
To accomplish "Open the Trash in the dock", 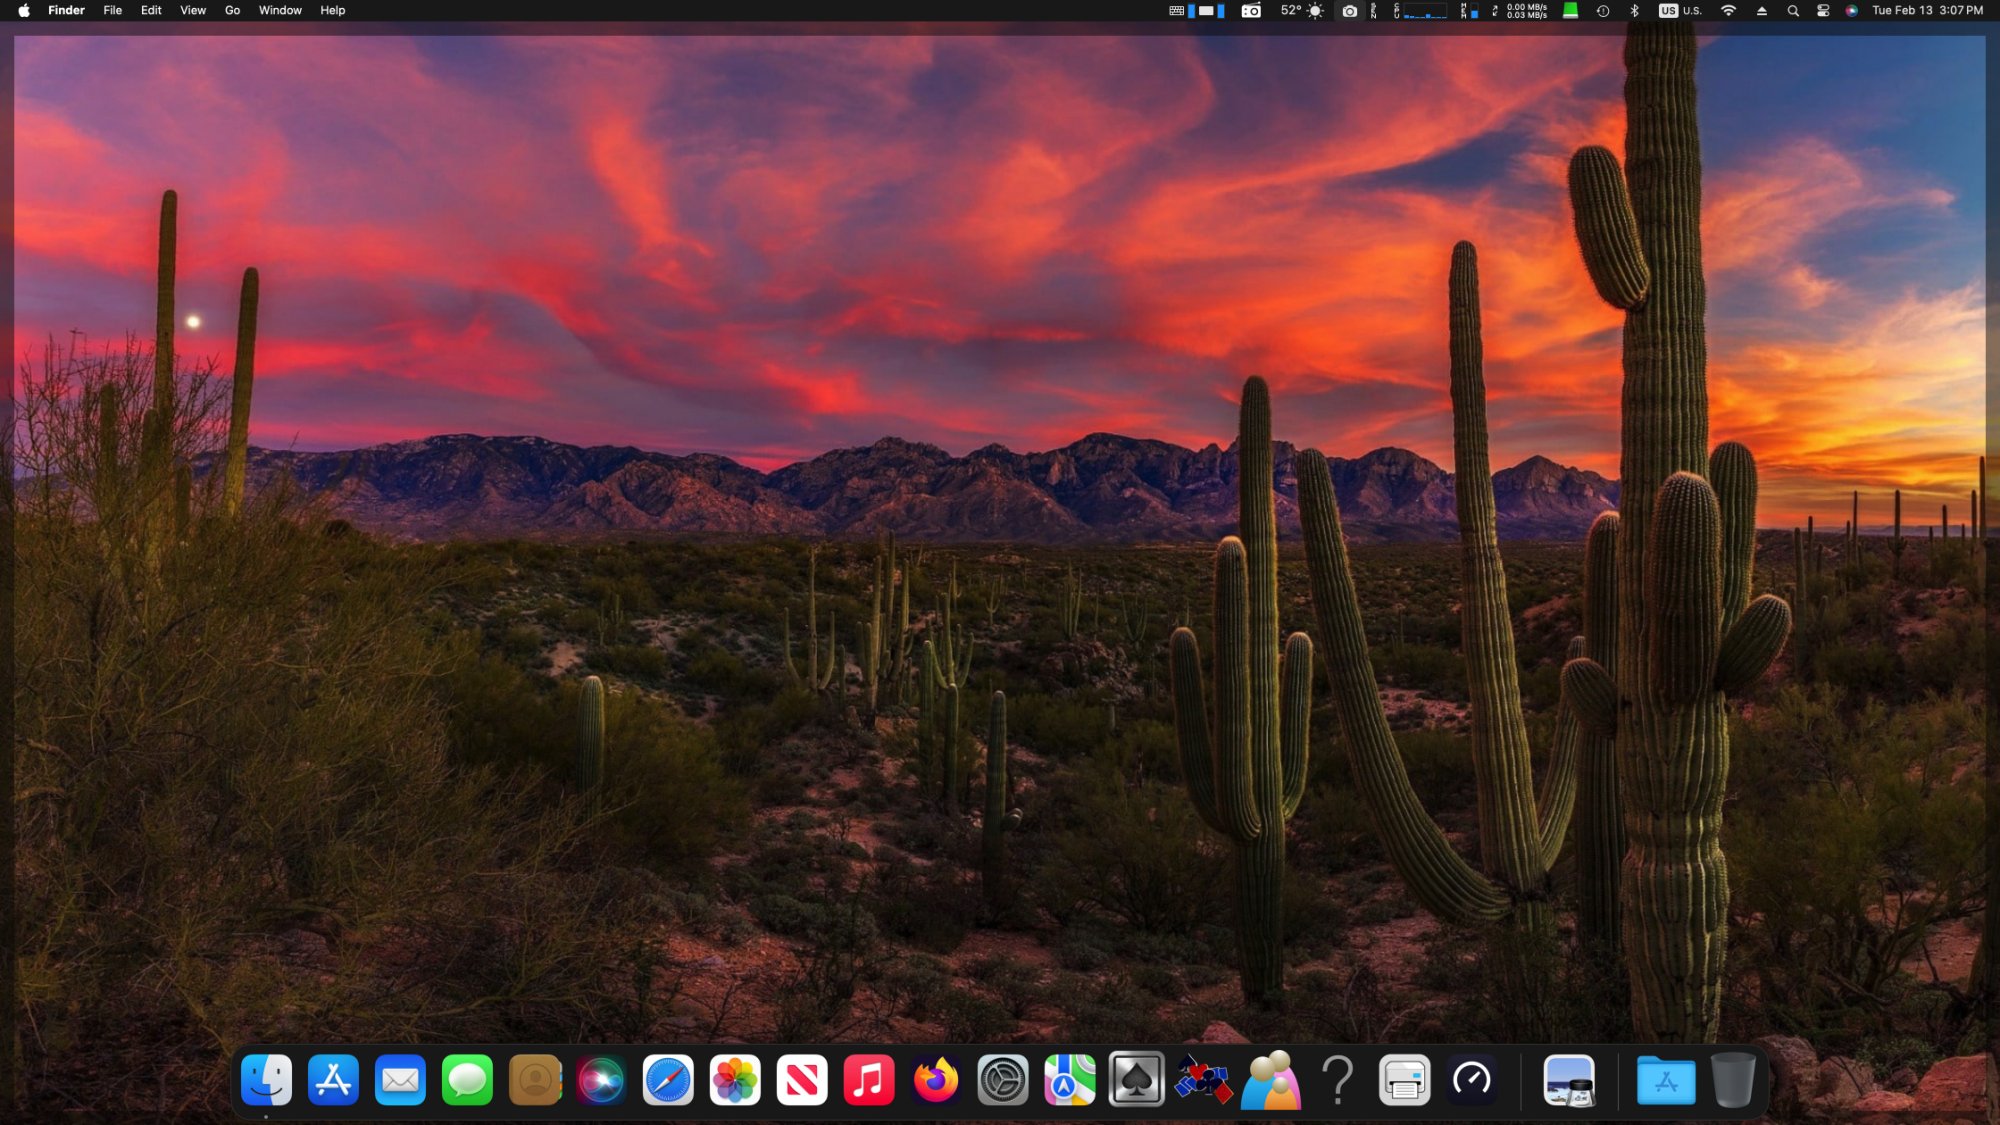I will 1733,1080.
